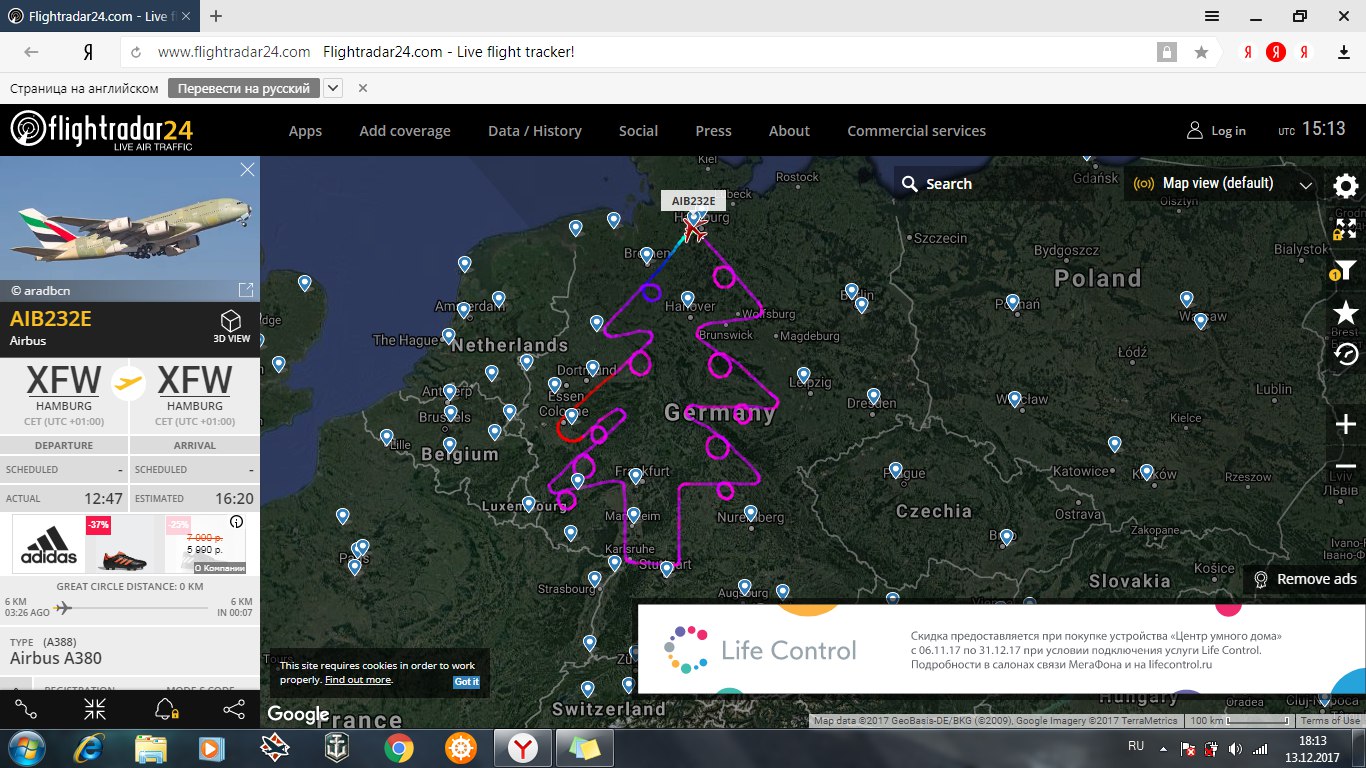This screenshot has height=768, width=1366.
Task: Open locked flight alerts bell
Action: [x=166, y=710]
